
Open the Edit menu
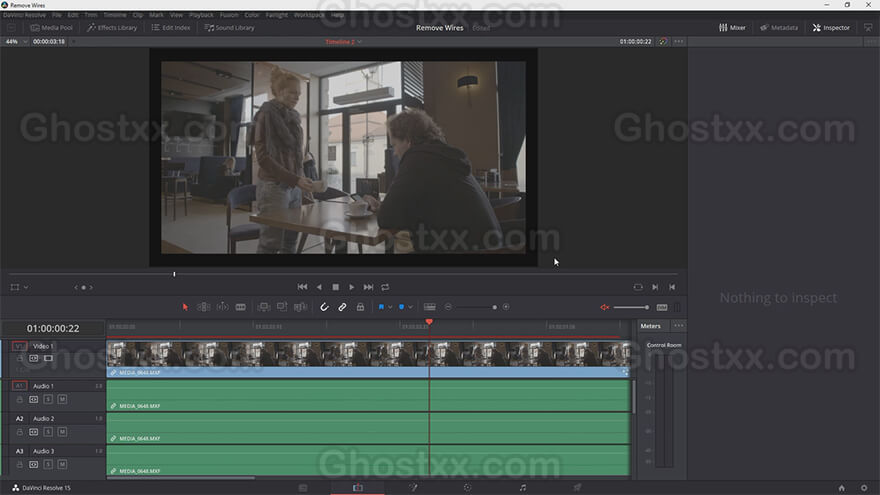click(73, 15)
